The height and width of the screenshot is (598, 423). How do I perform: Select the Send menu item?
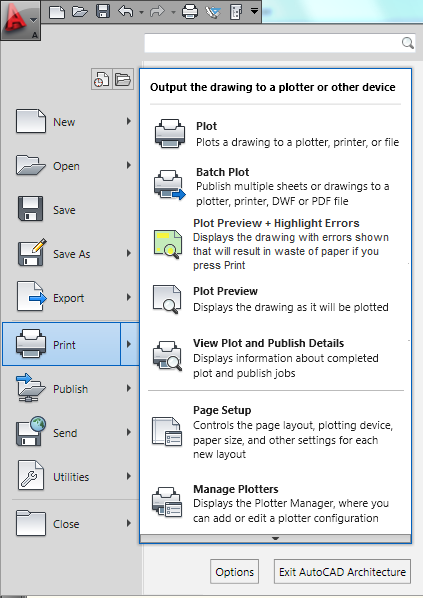(x=64, y=433)
